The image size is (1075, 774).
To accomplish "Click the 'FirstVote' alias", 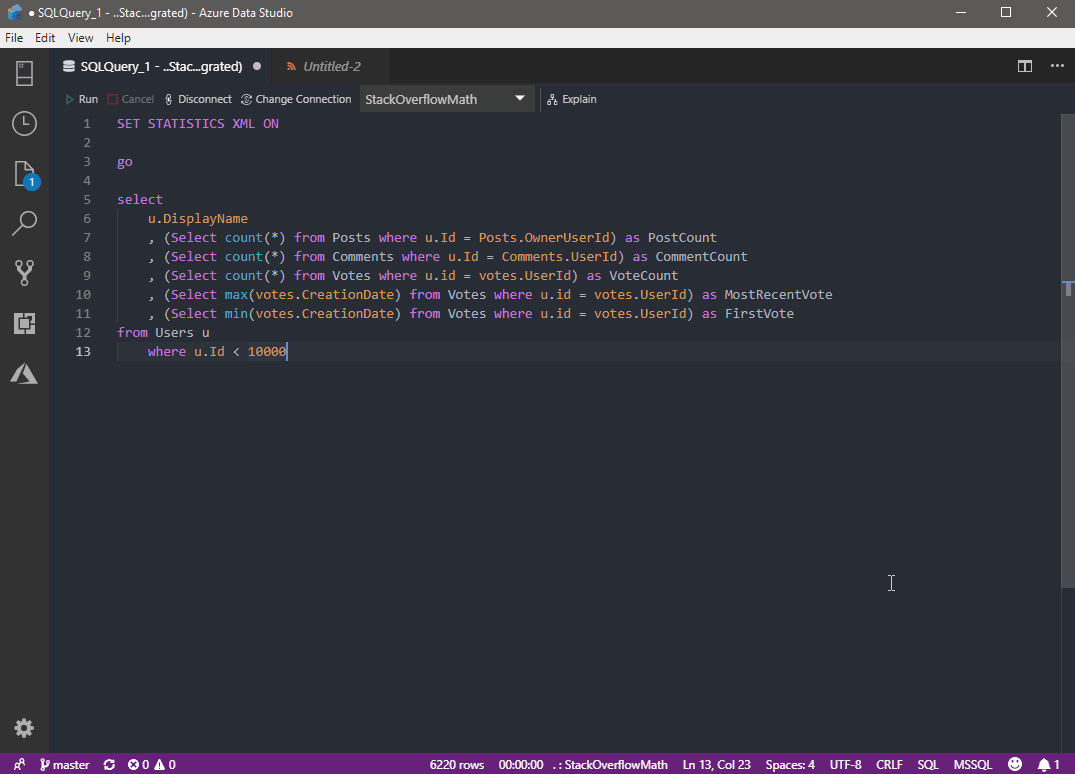I will click(759, 313).
